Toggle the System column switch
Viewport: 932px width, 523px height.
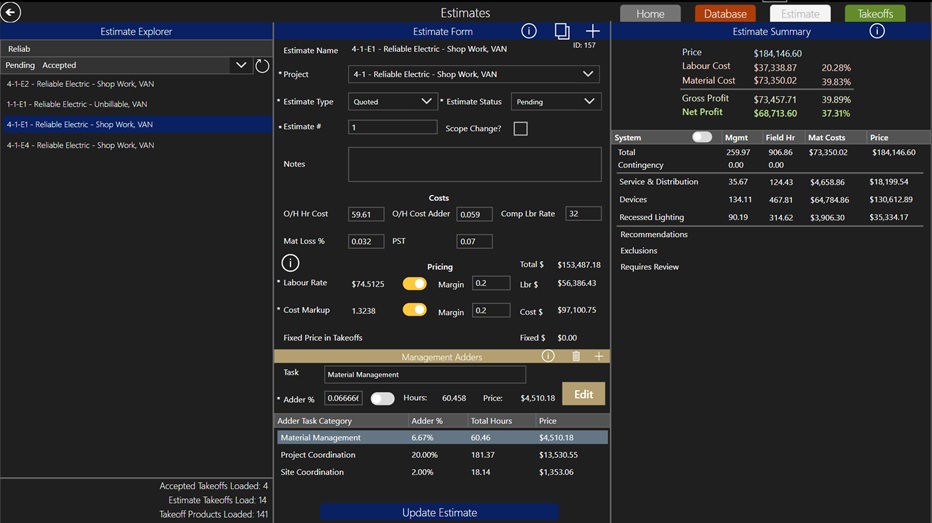pyautogui.click(x=702, y=137)
